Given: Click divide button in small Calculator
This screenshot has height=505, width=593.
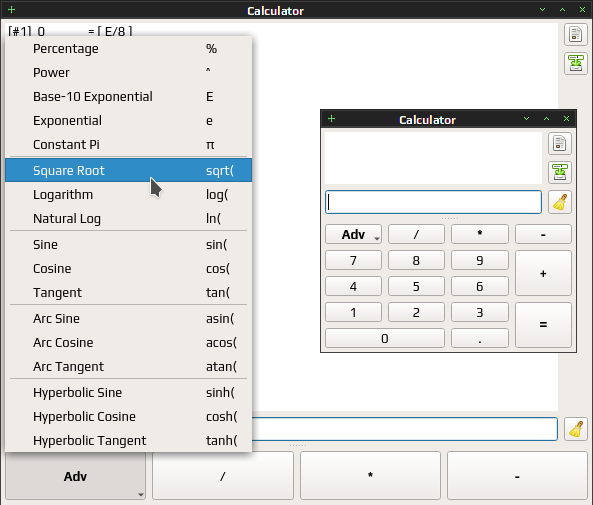Looking at the screenshot, I should [416, 235].
